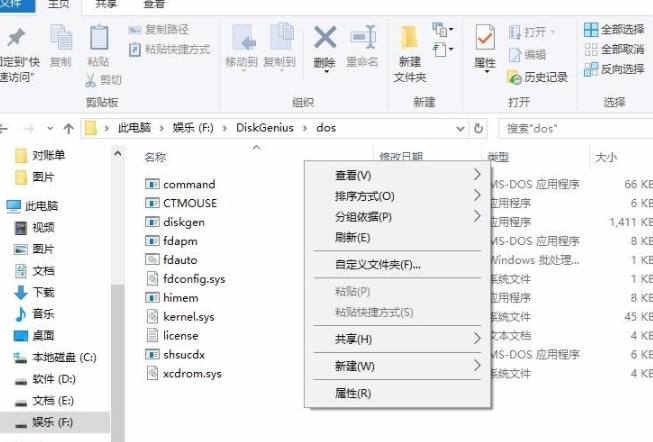Viewport: 653px width, 442px height.
Task: Click Open (打开) in the ribbon
Action: [531, 32]
